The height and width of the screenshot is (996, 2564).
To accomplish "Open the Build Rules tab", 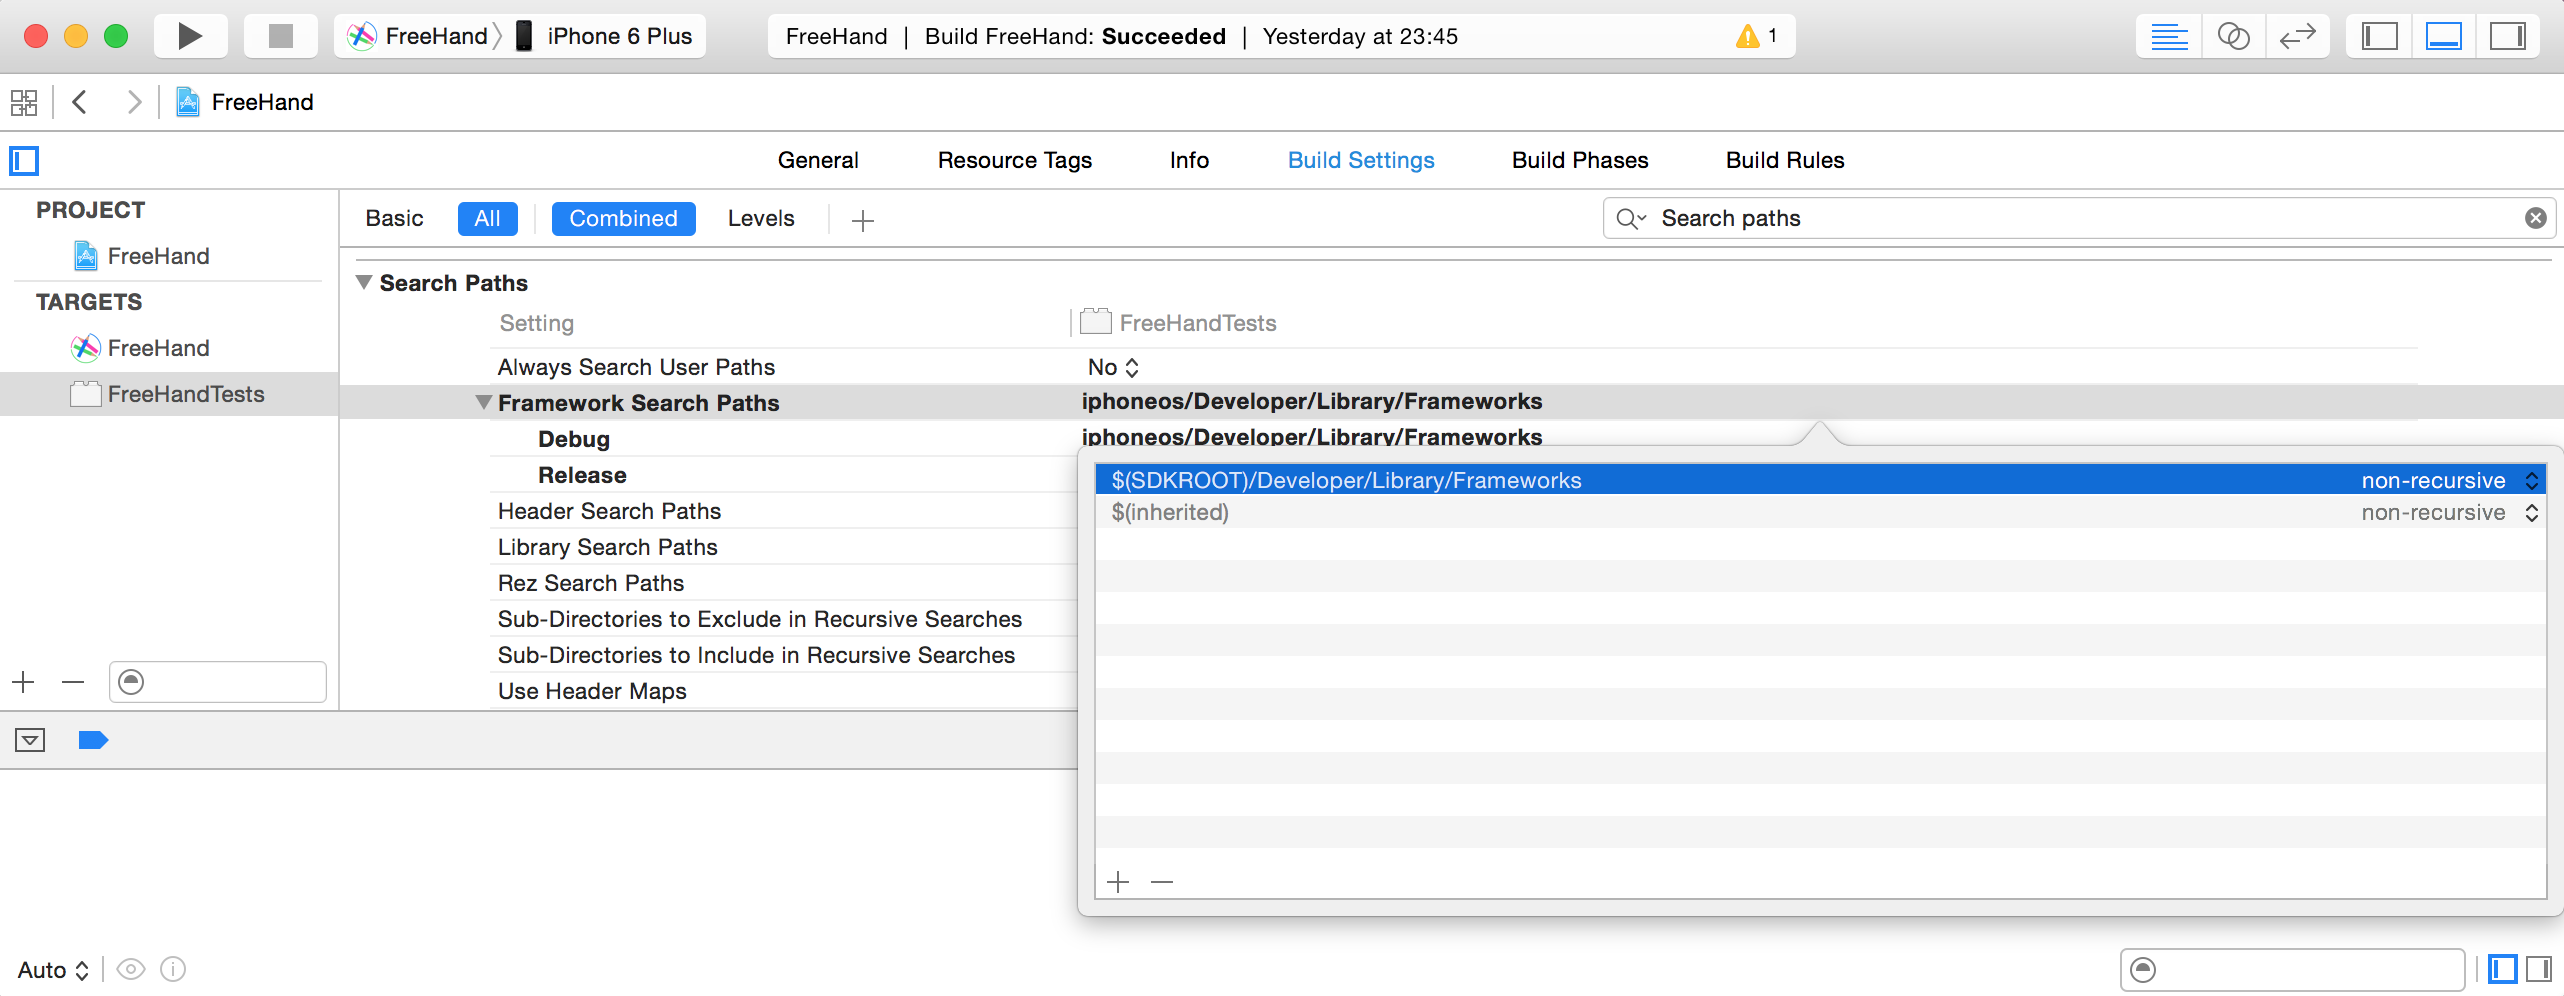I will coord(1785,160).
